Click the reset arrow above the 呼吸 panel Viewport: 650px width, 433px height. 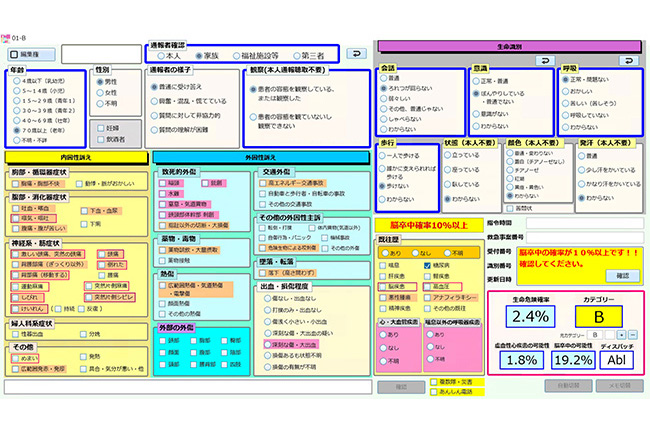tap(629, 60)
